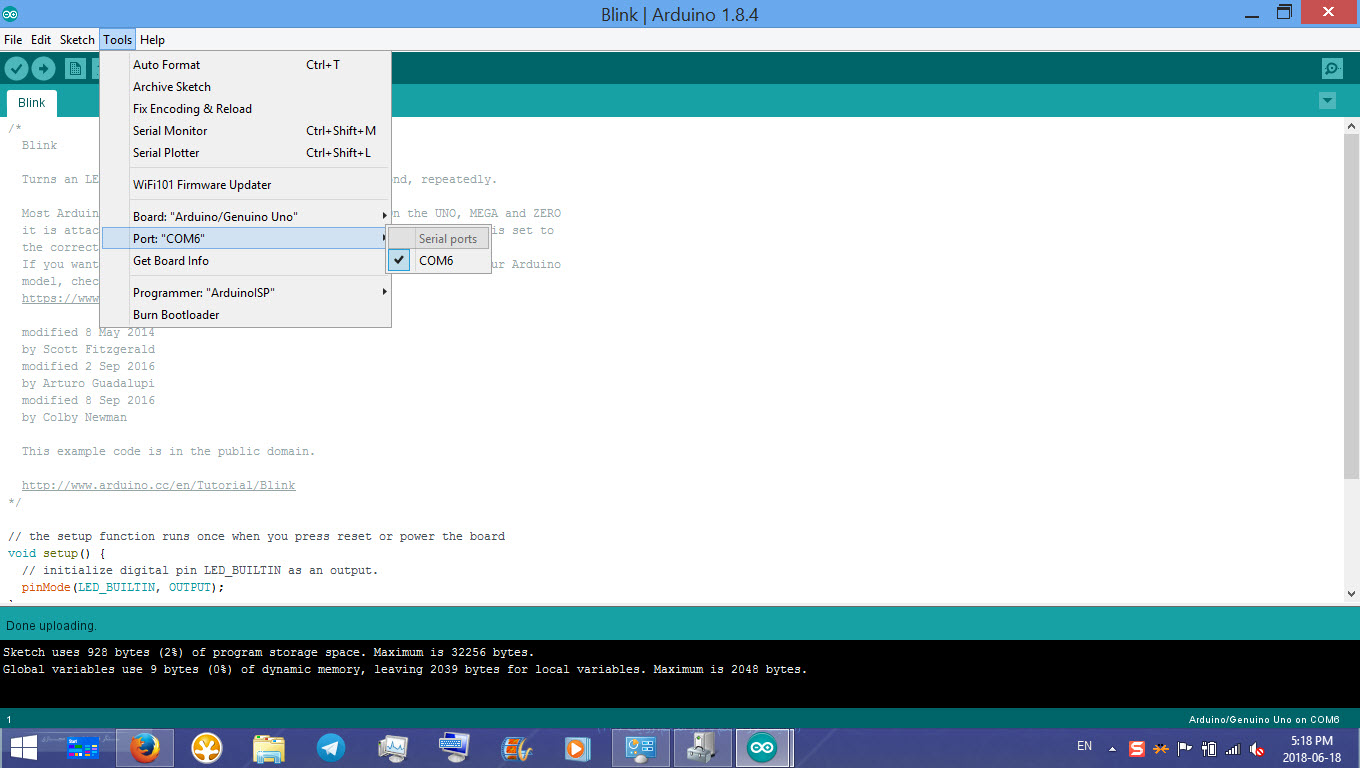Screen dimensions: 1360x768
Task: Open the tab options dropdown arrow
Action: click(x=1327, y=101)
